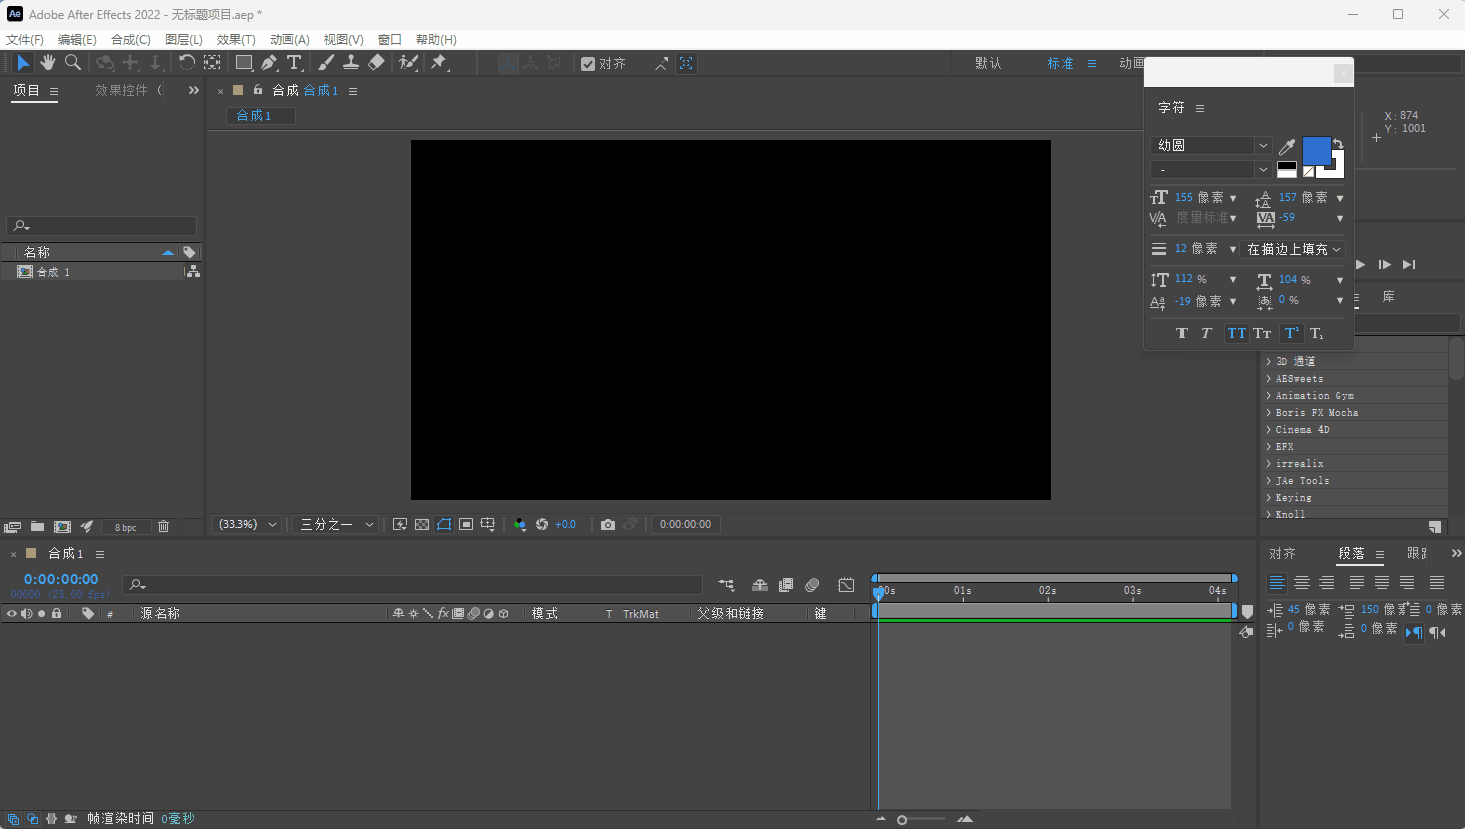Take a snapshot with the camera icon
Screen dimensions: 1465x829
point(607,524)
